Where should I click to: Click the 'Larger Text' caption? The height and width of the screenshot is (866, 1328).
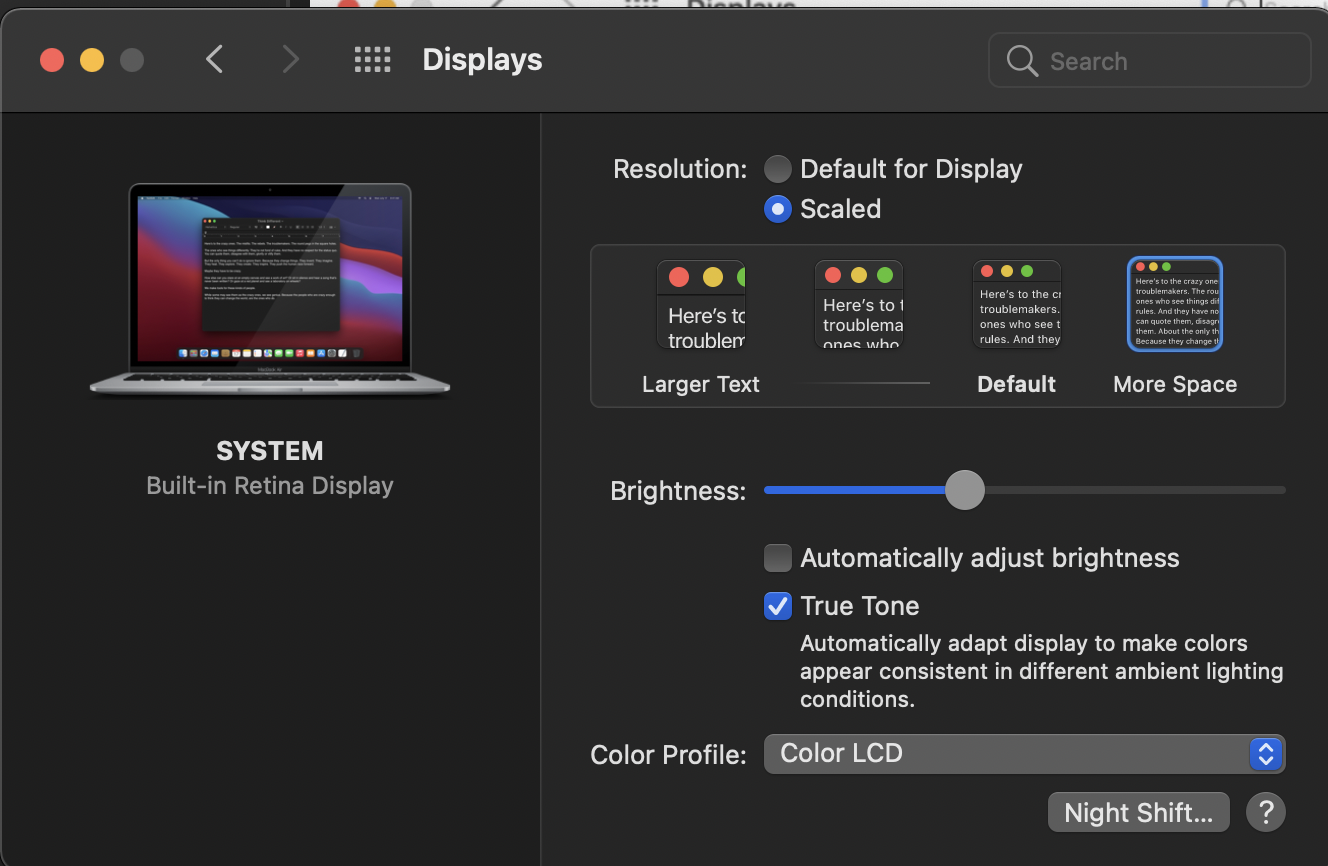click(701, 385)
